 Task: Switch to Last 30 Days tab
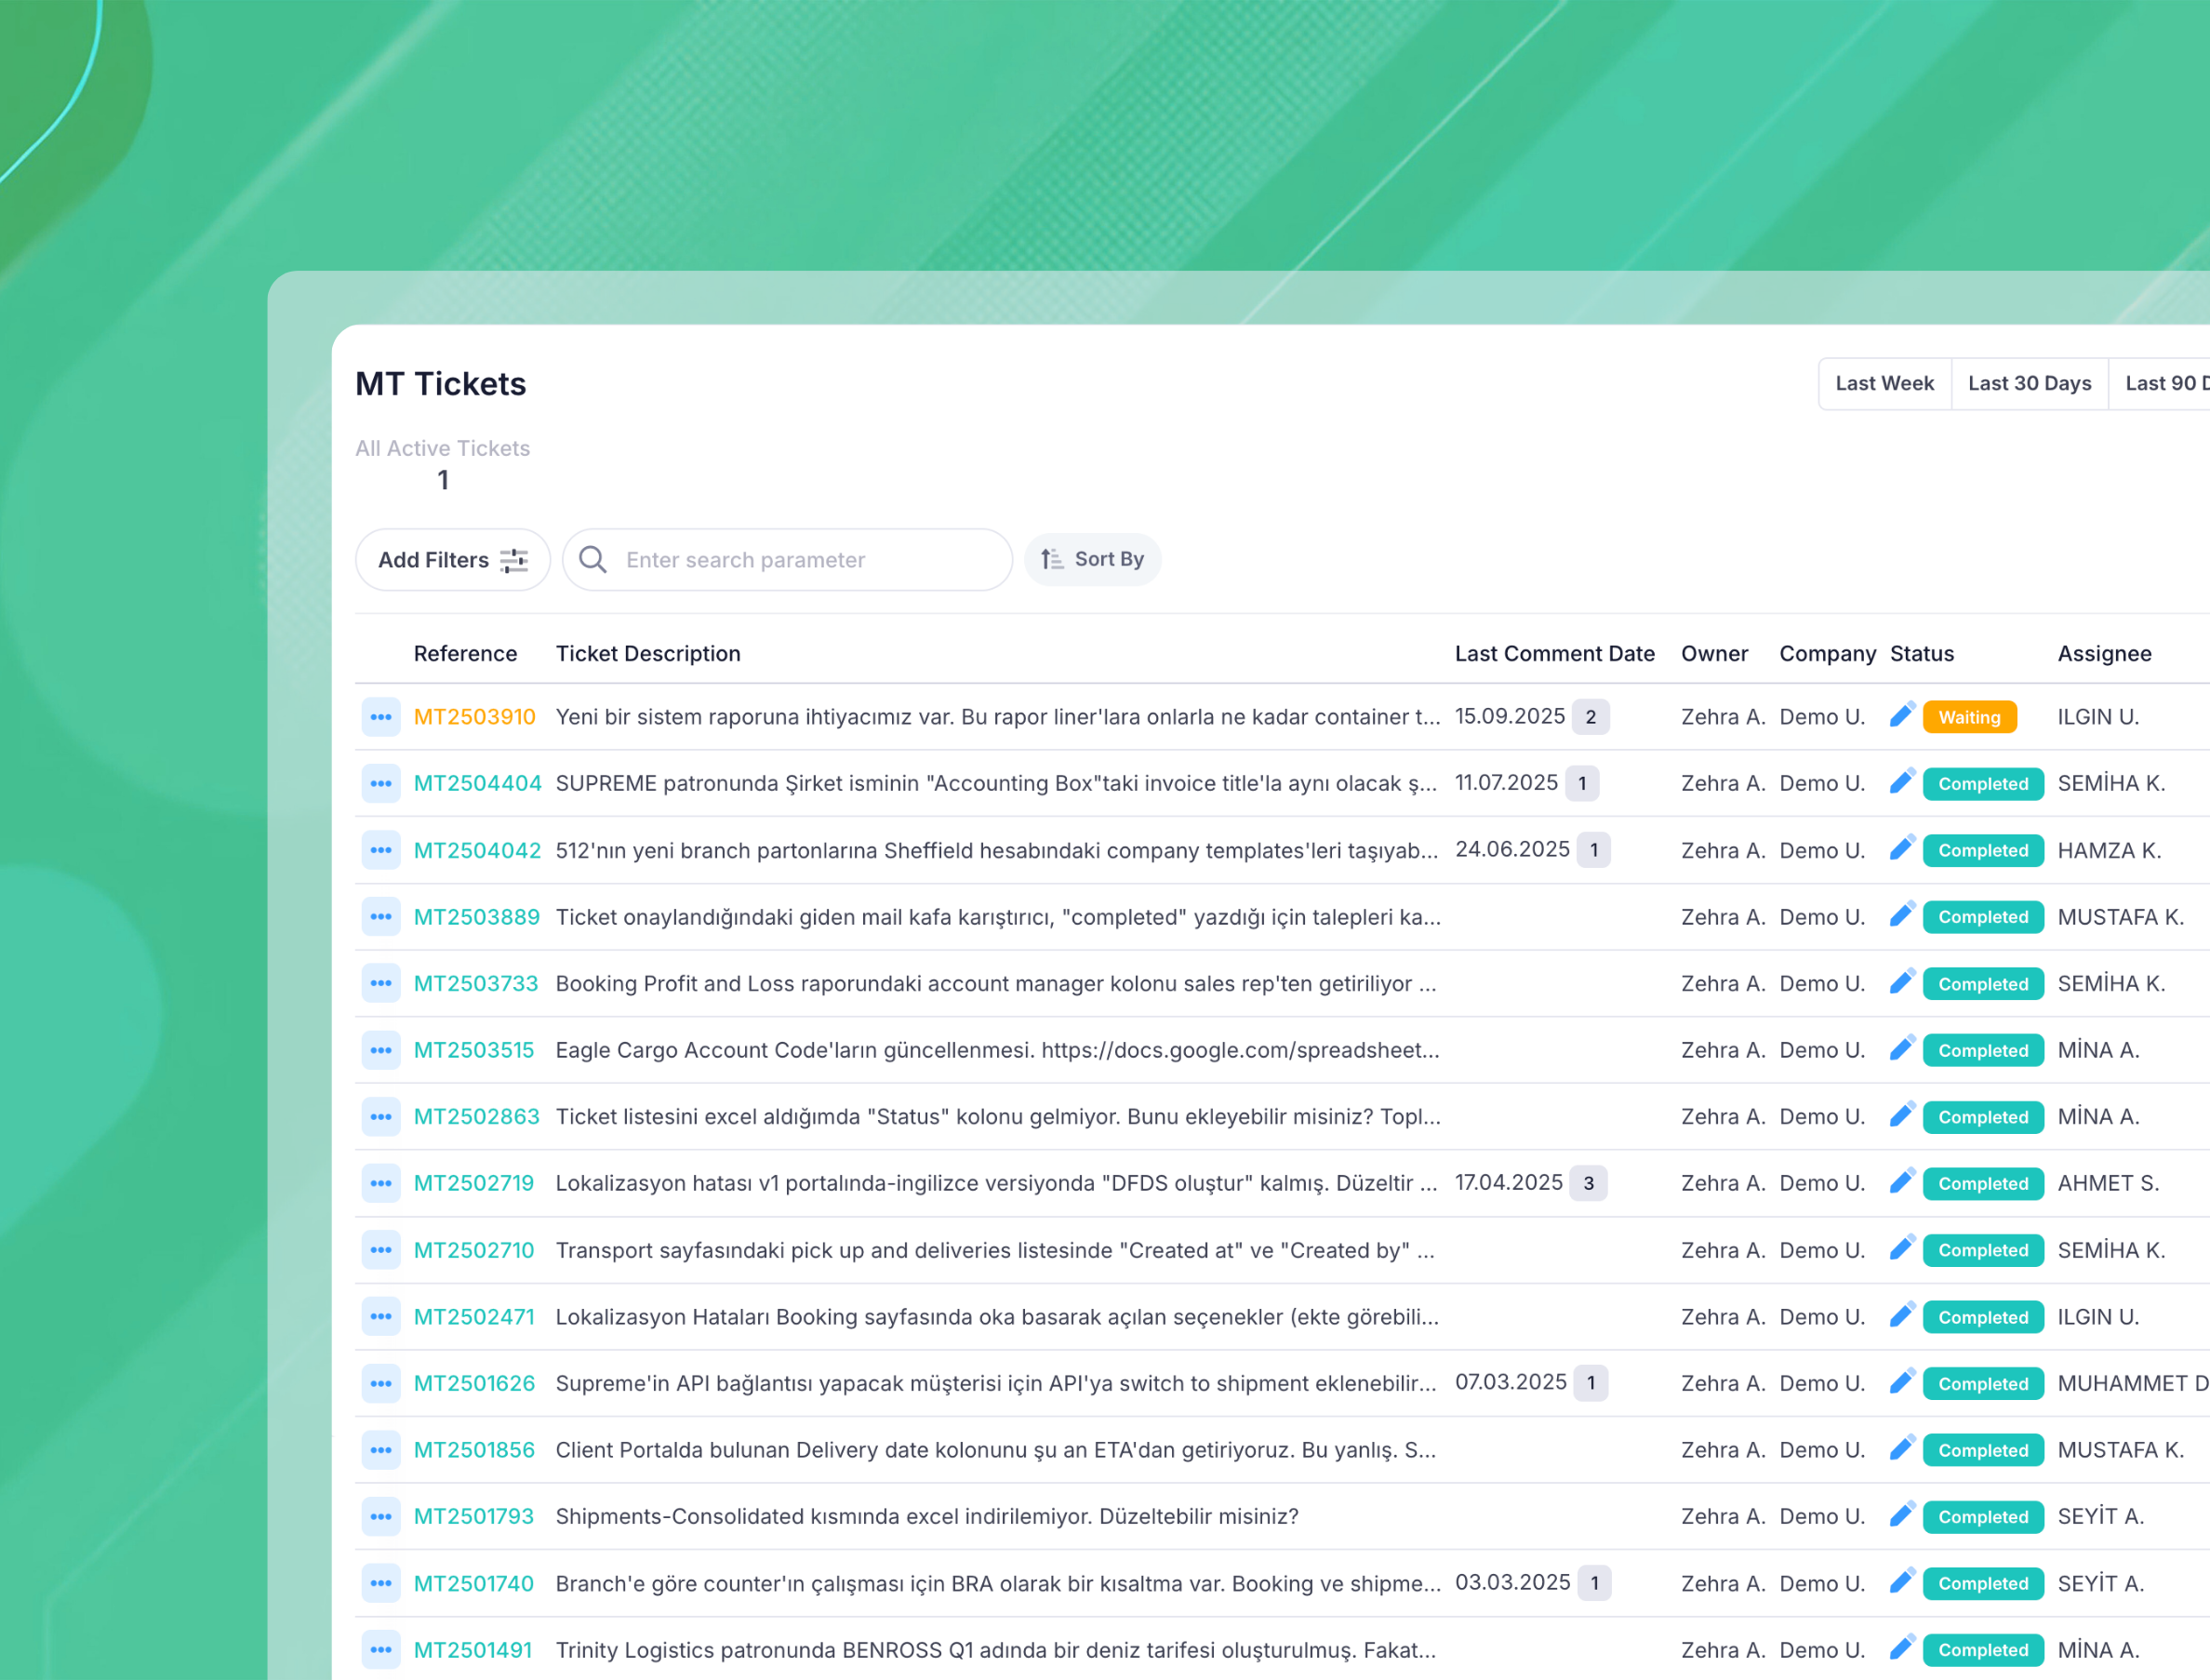(2029, 384)
